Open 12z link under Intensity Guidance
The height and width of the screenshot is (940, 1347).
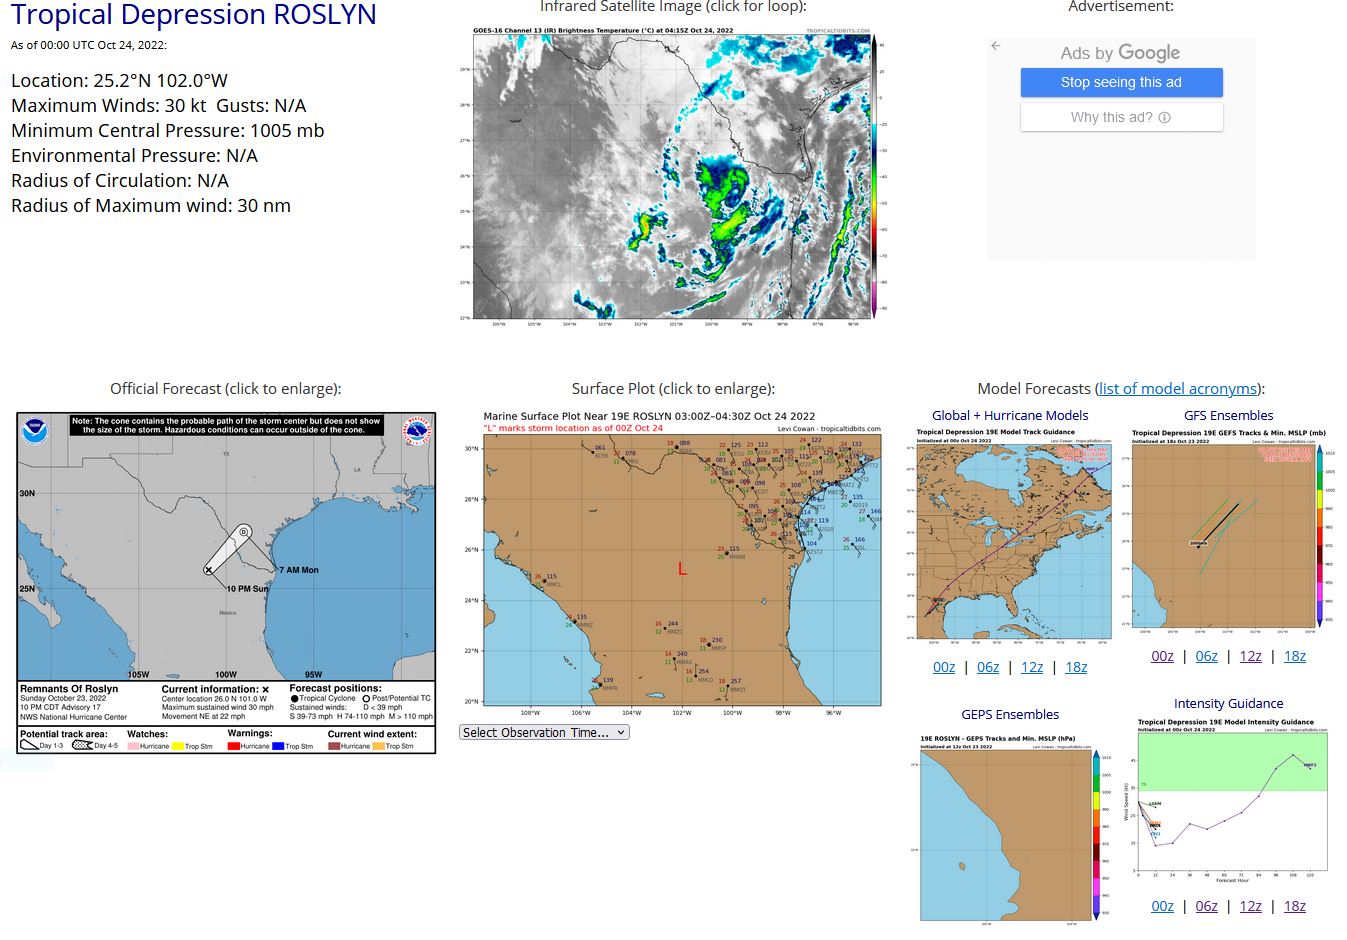(1251, 906)
